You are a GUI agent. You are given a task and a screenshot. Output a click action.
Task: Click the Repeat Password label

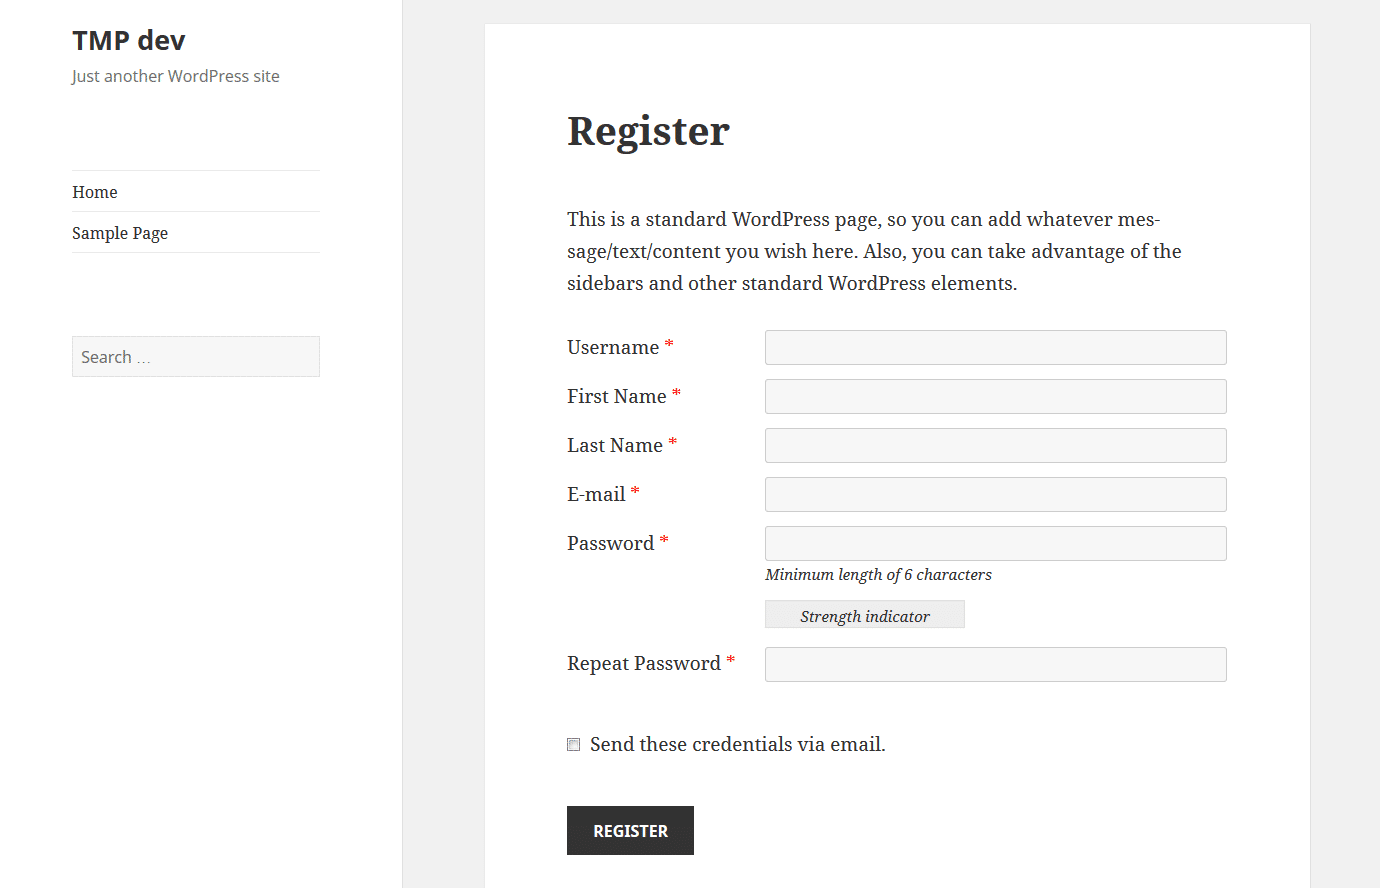[x=644, y=663]
